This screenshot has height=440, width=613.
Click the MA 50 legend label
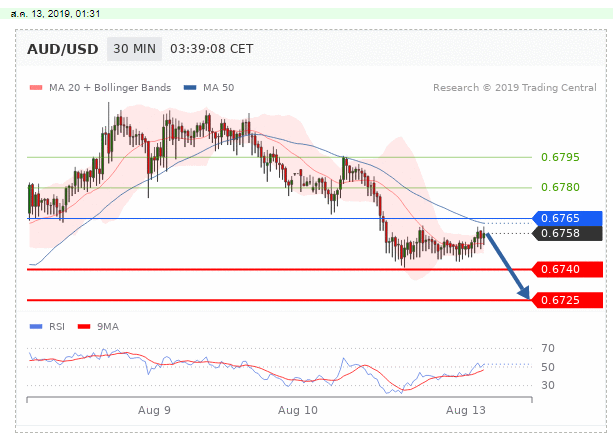[219, 88]
